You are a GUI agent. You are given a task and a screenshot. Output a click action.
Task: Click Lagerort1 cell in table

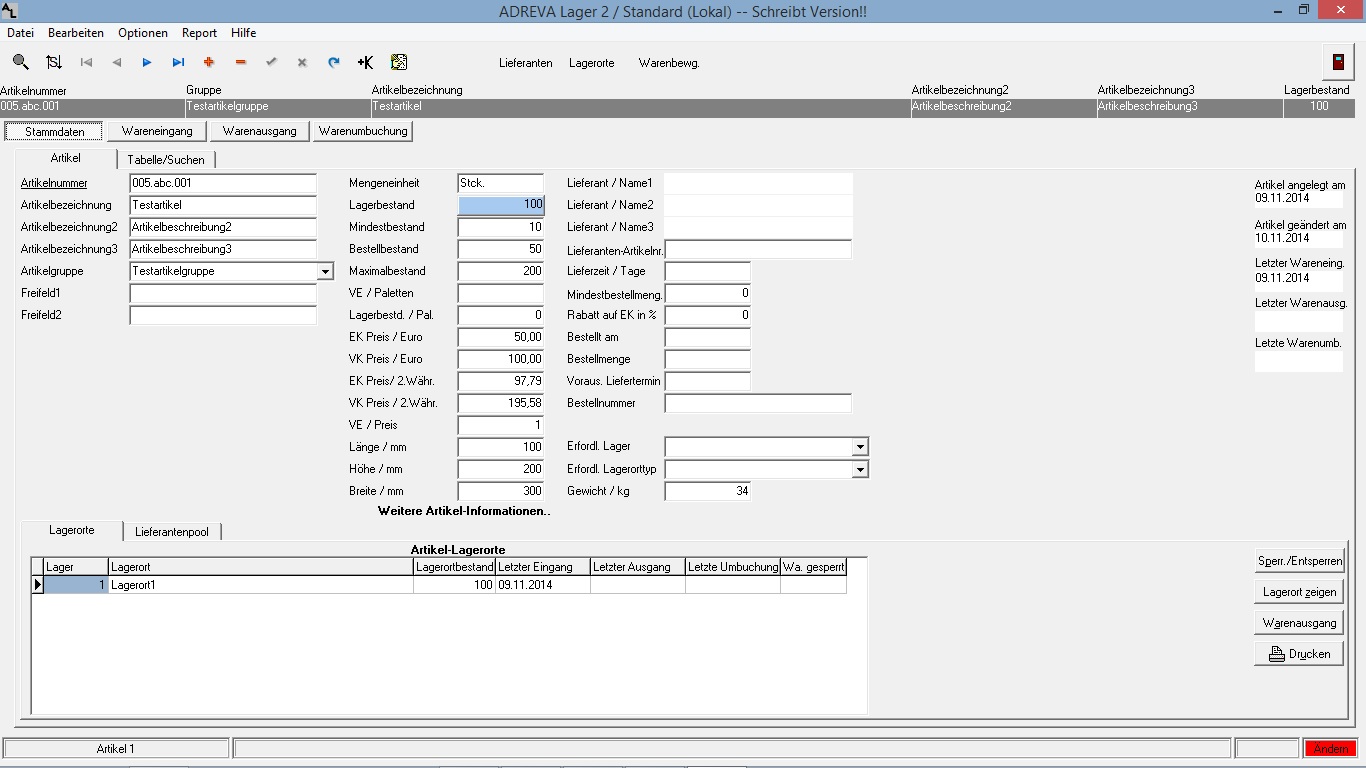(x=260, y=585)
